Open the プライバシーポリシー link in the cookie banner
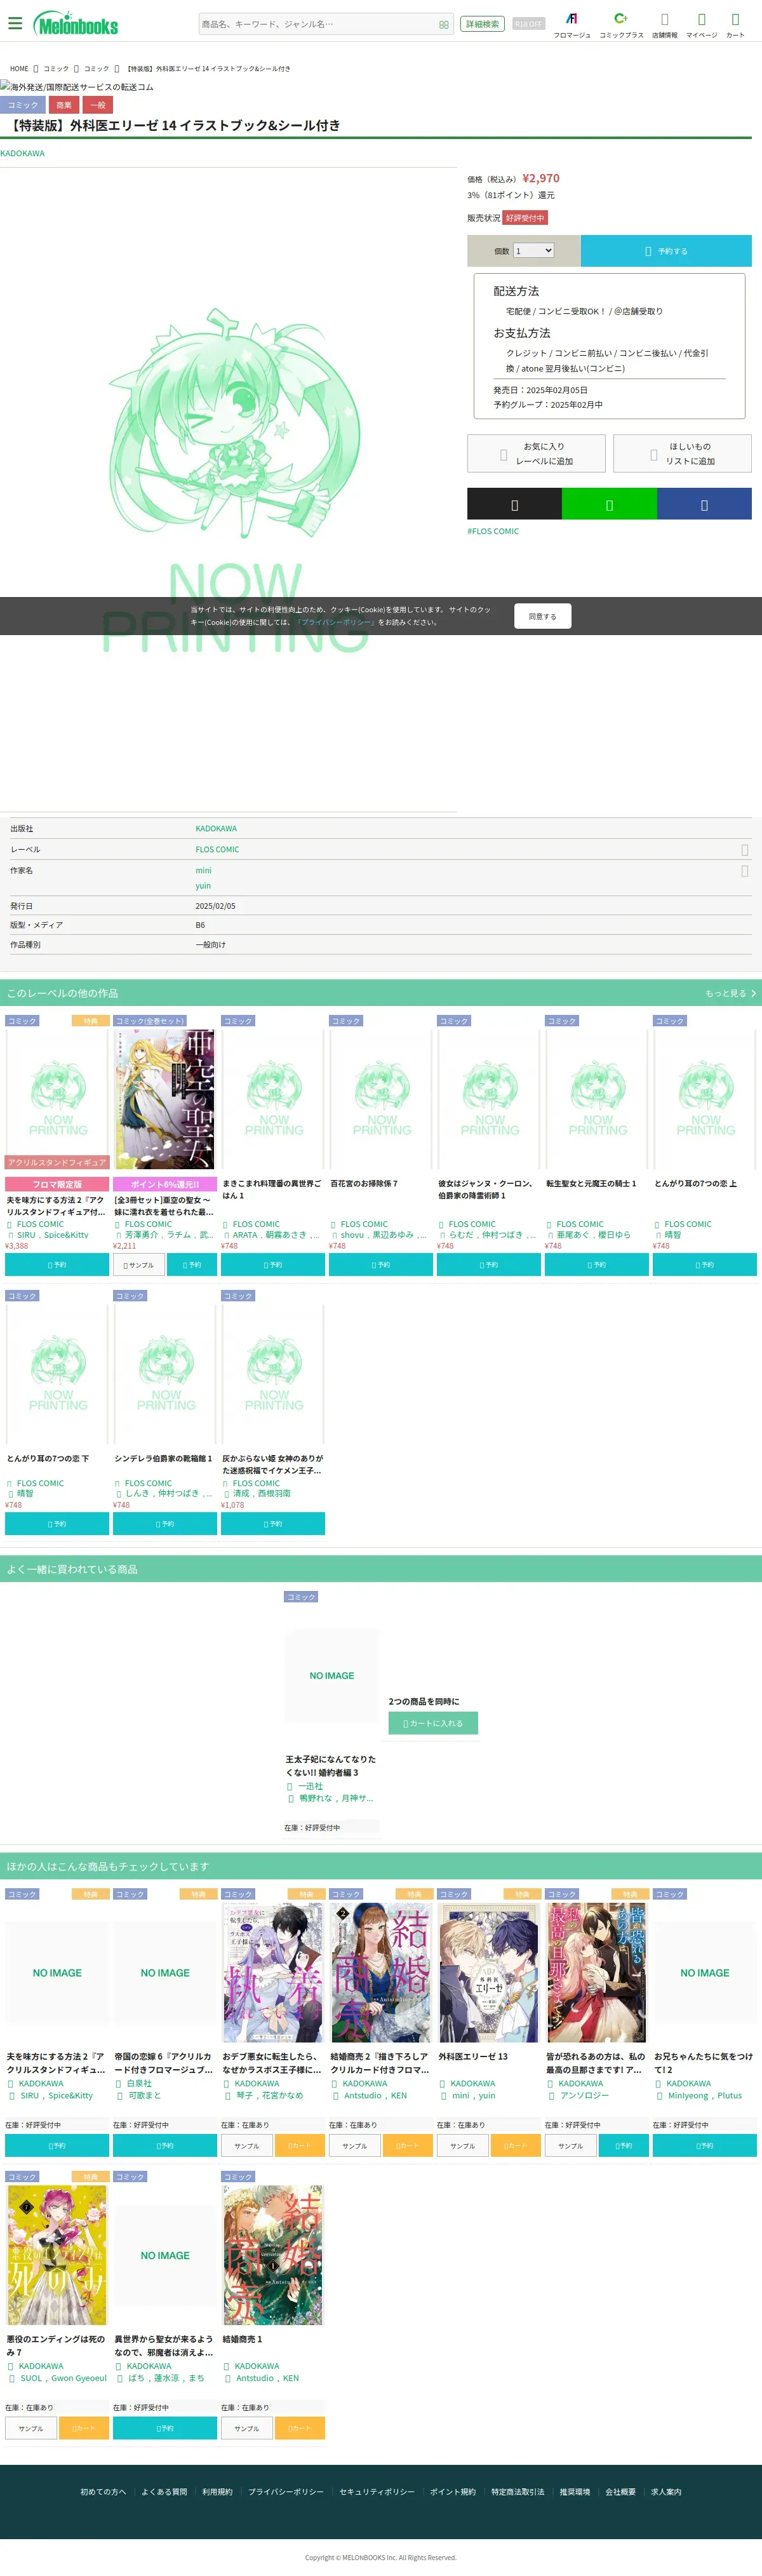 point(335,622)
